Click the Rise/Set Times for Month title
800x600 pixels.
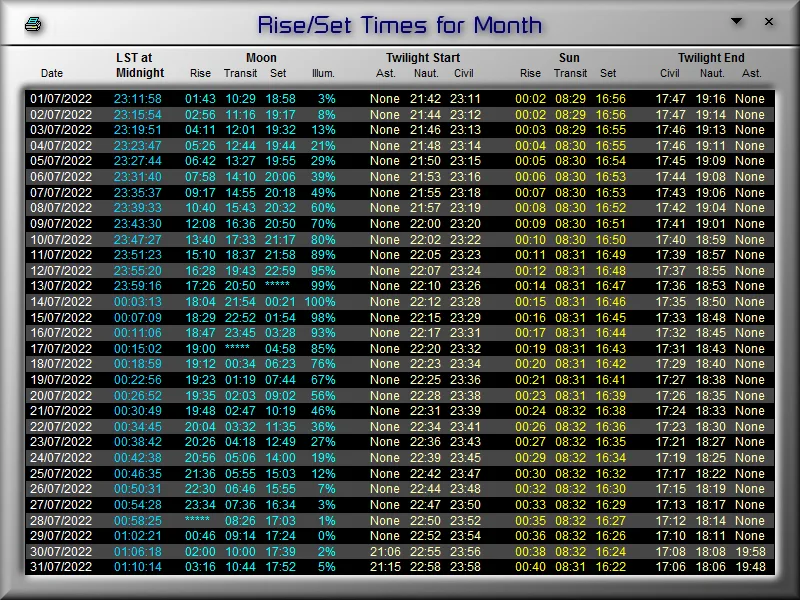click(399, 24)
